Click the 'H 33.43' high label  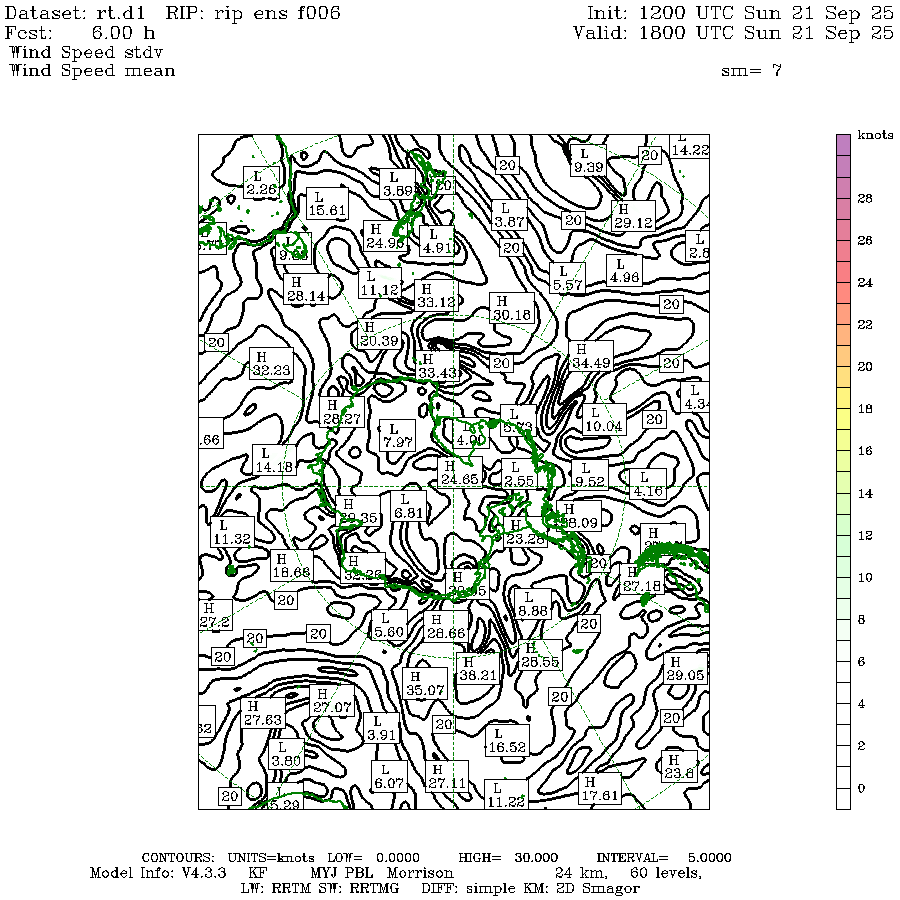(x=437, y=366)
